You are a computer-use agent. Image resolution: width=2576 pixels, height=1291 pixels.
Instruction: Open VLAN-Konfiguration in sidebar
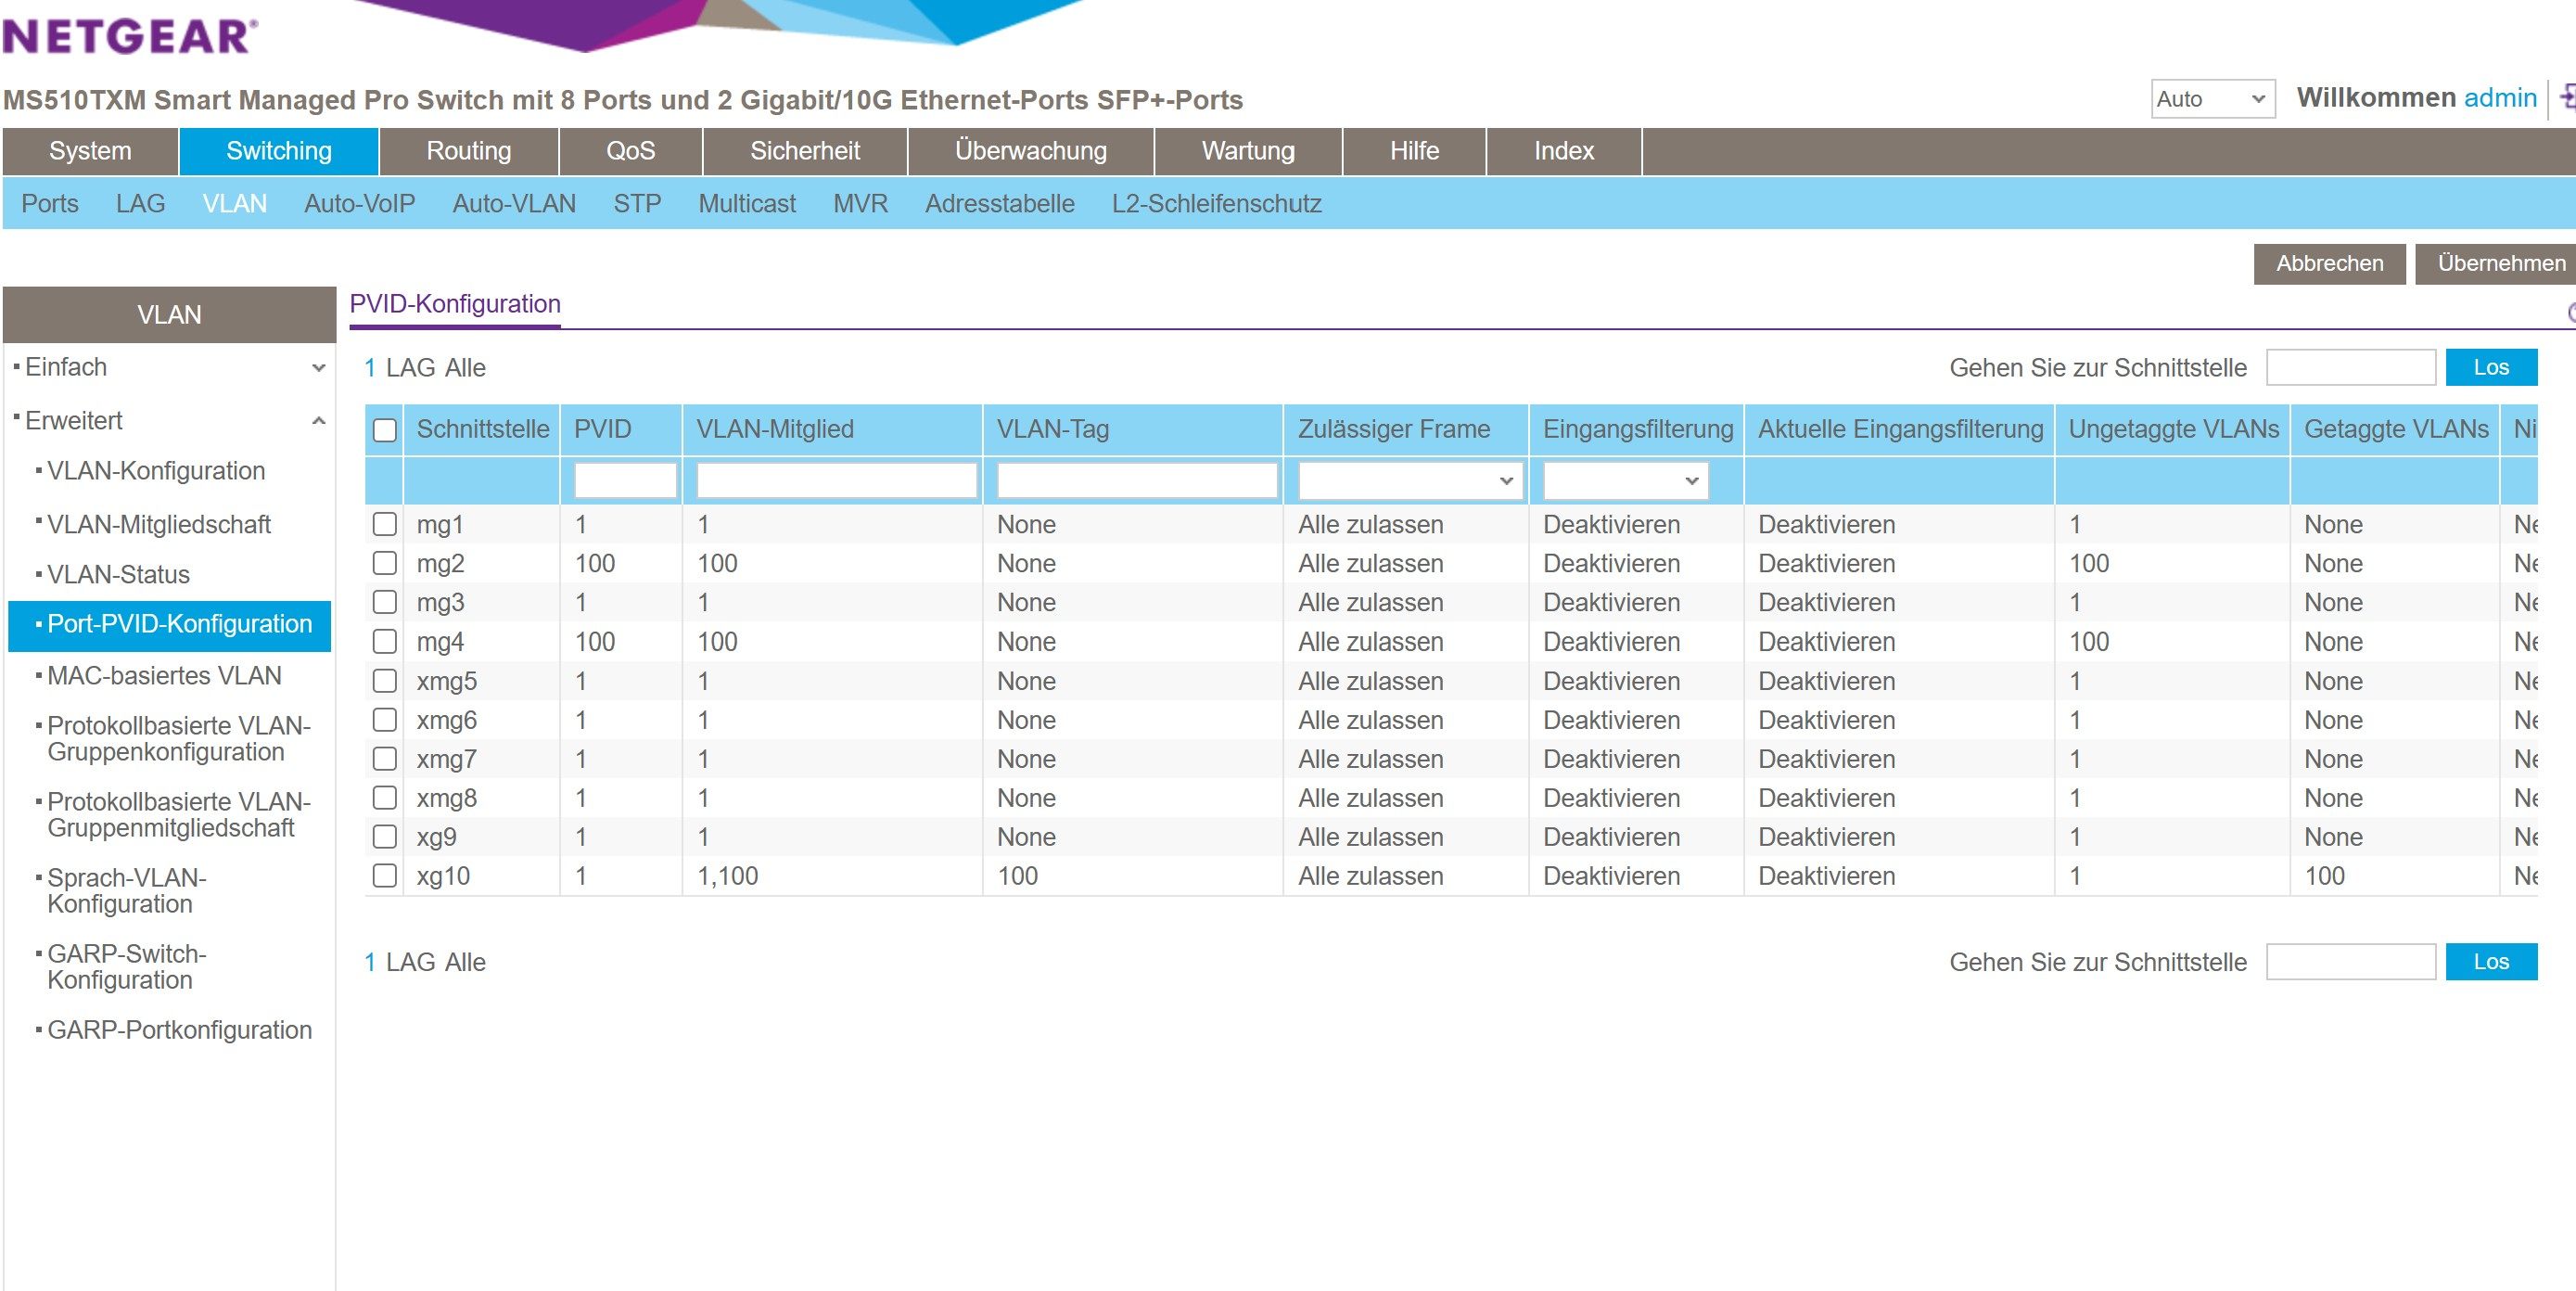tap(156, 471)
